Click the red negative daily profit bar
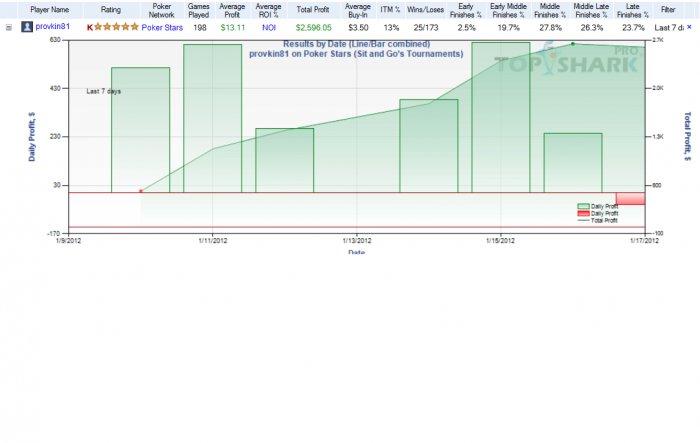The width and height of the screenshot is (700, 443). [x=630, y=199]
